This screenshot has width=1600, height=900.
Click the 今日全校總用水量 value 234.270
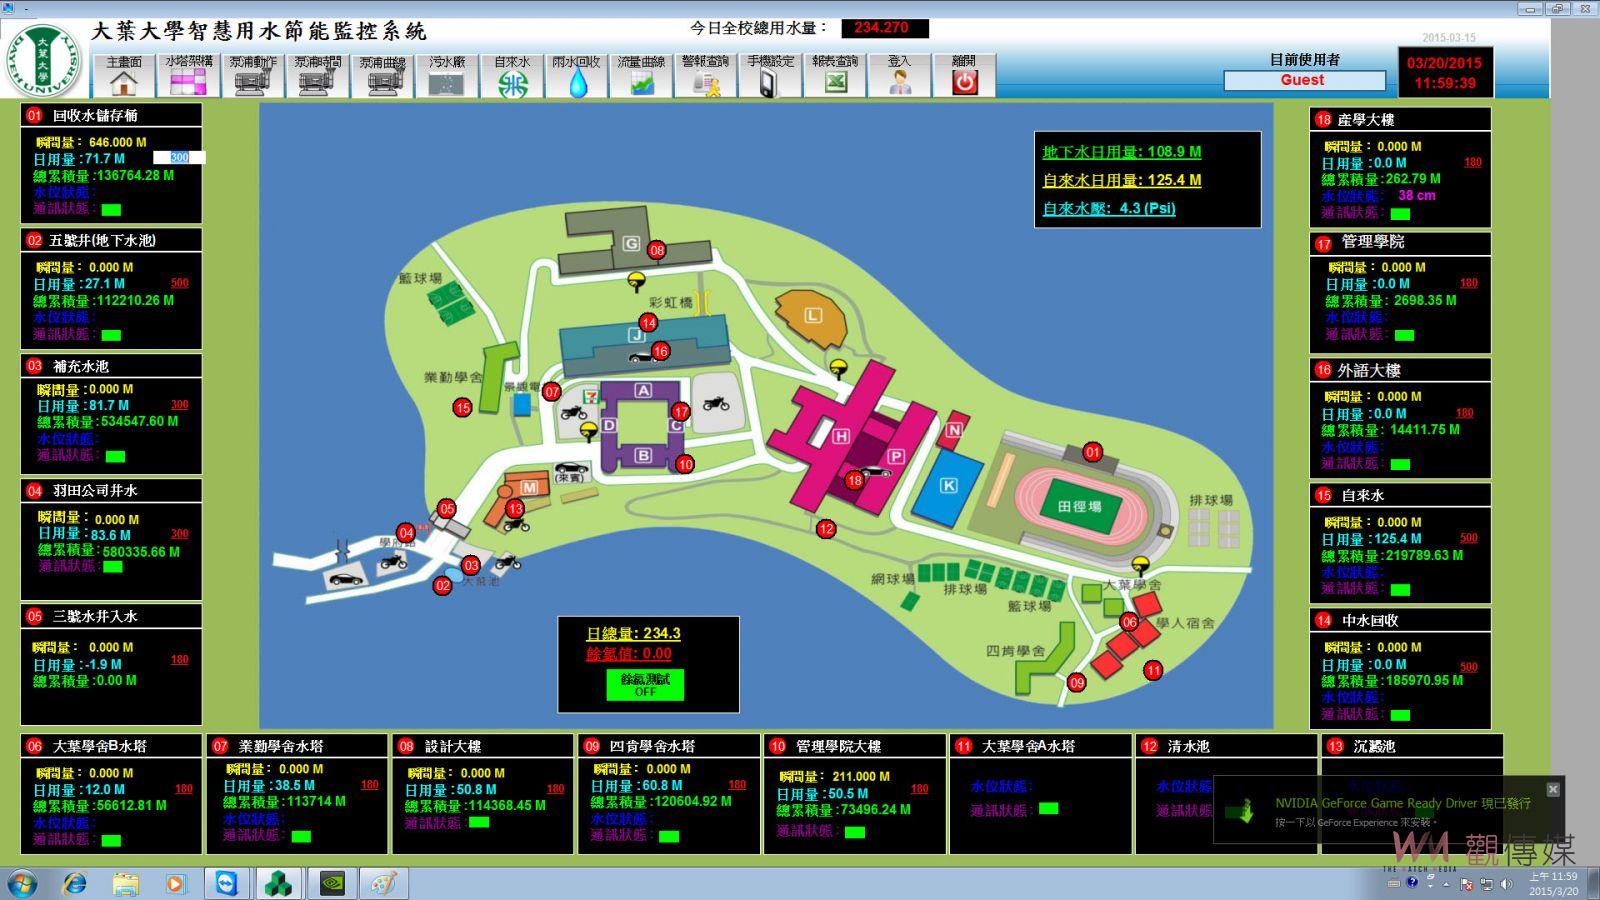click(x=884, y=28)
